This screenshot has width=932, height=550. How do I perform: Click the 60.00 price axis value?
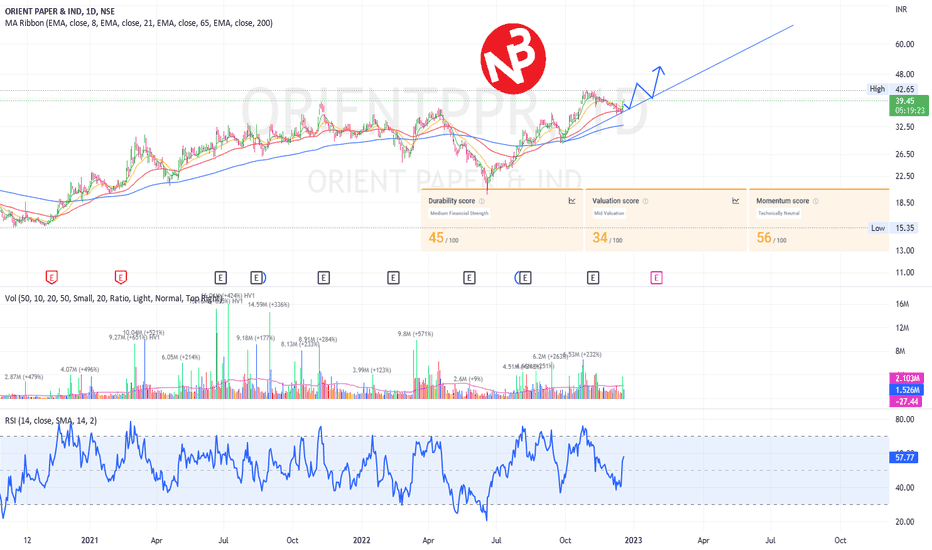[x=905, y=44]
